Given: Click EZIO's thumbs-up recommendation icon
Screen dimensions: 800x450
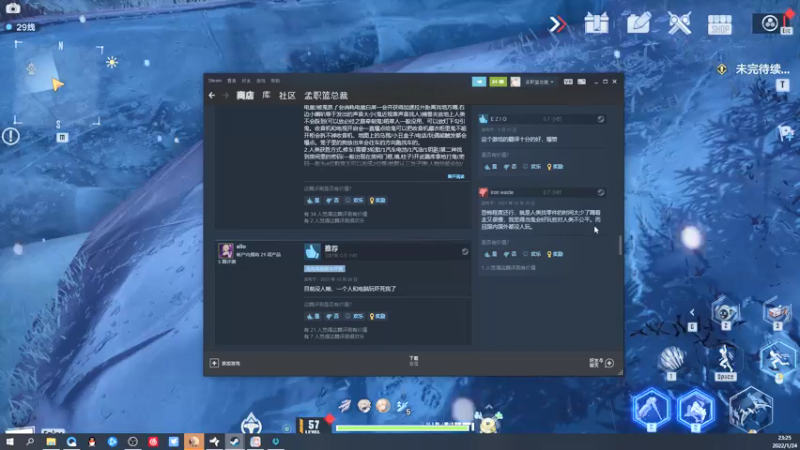Looking at the screenshot, I should (483, 119).
